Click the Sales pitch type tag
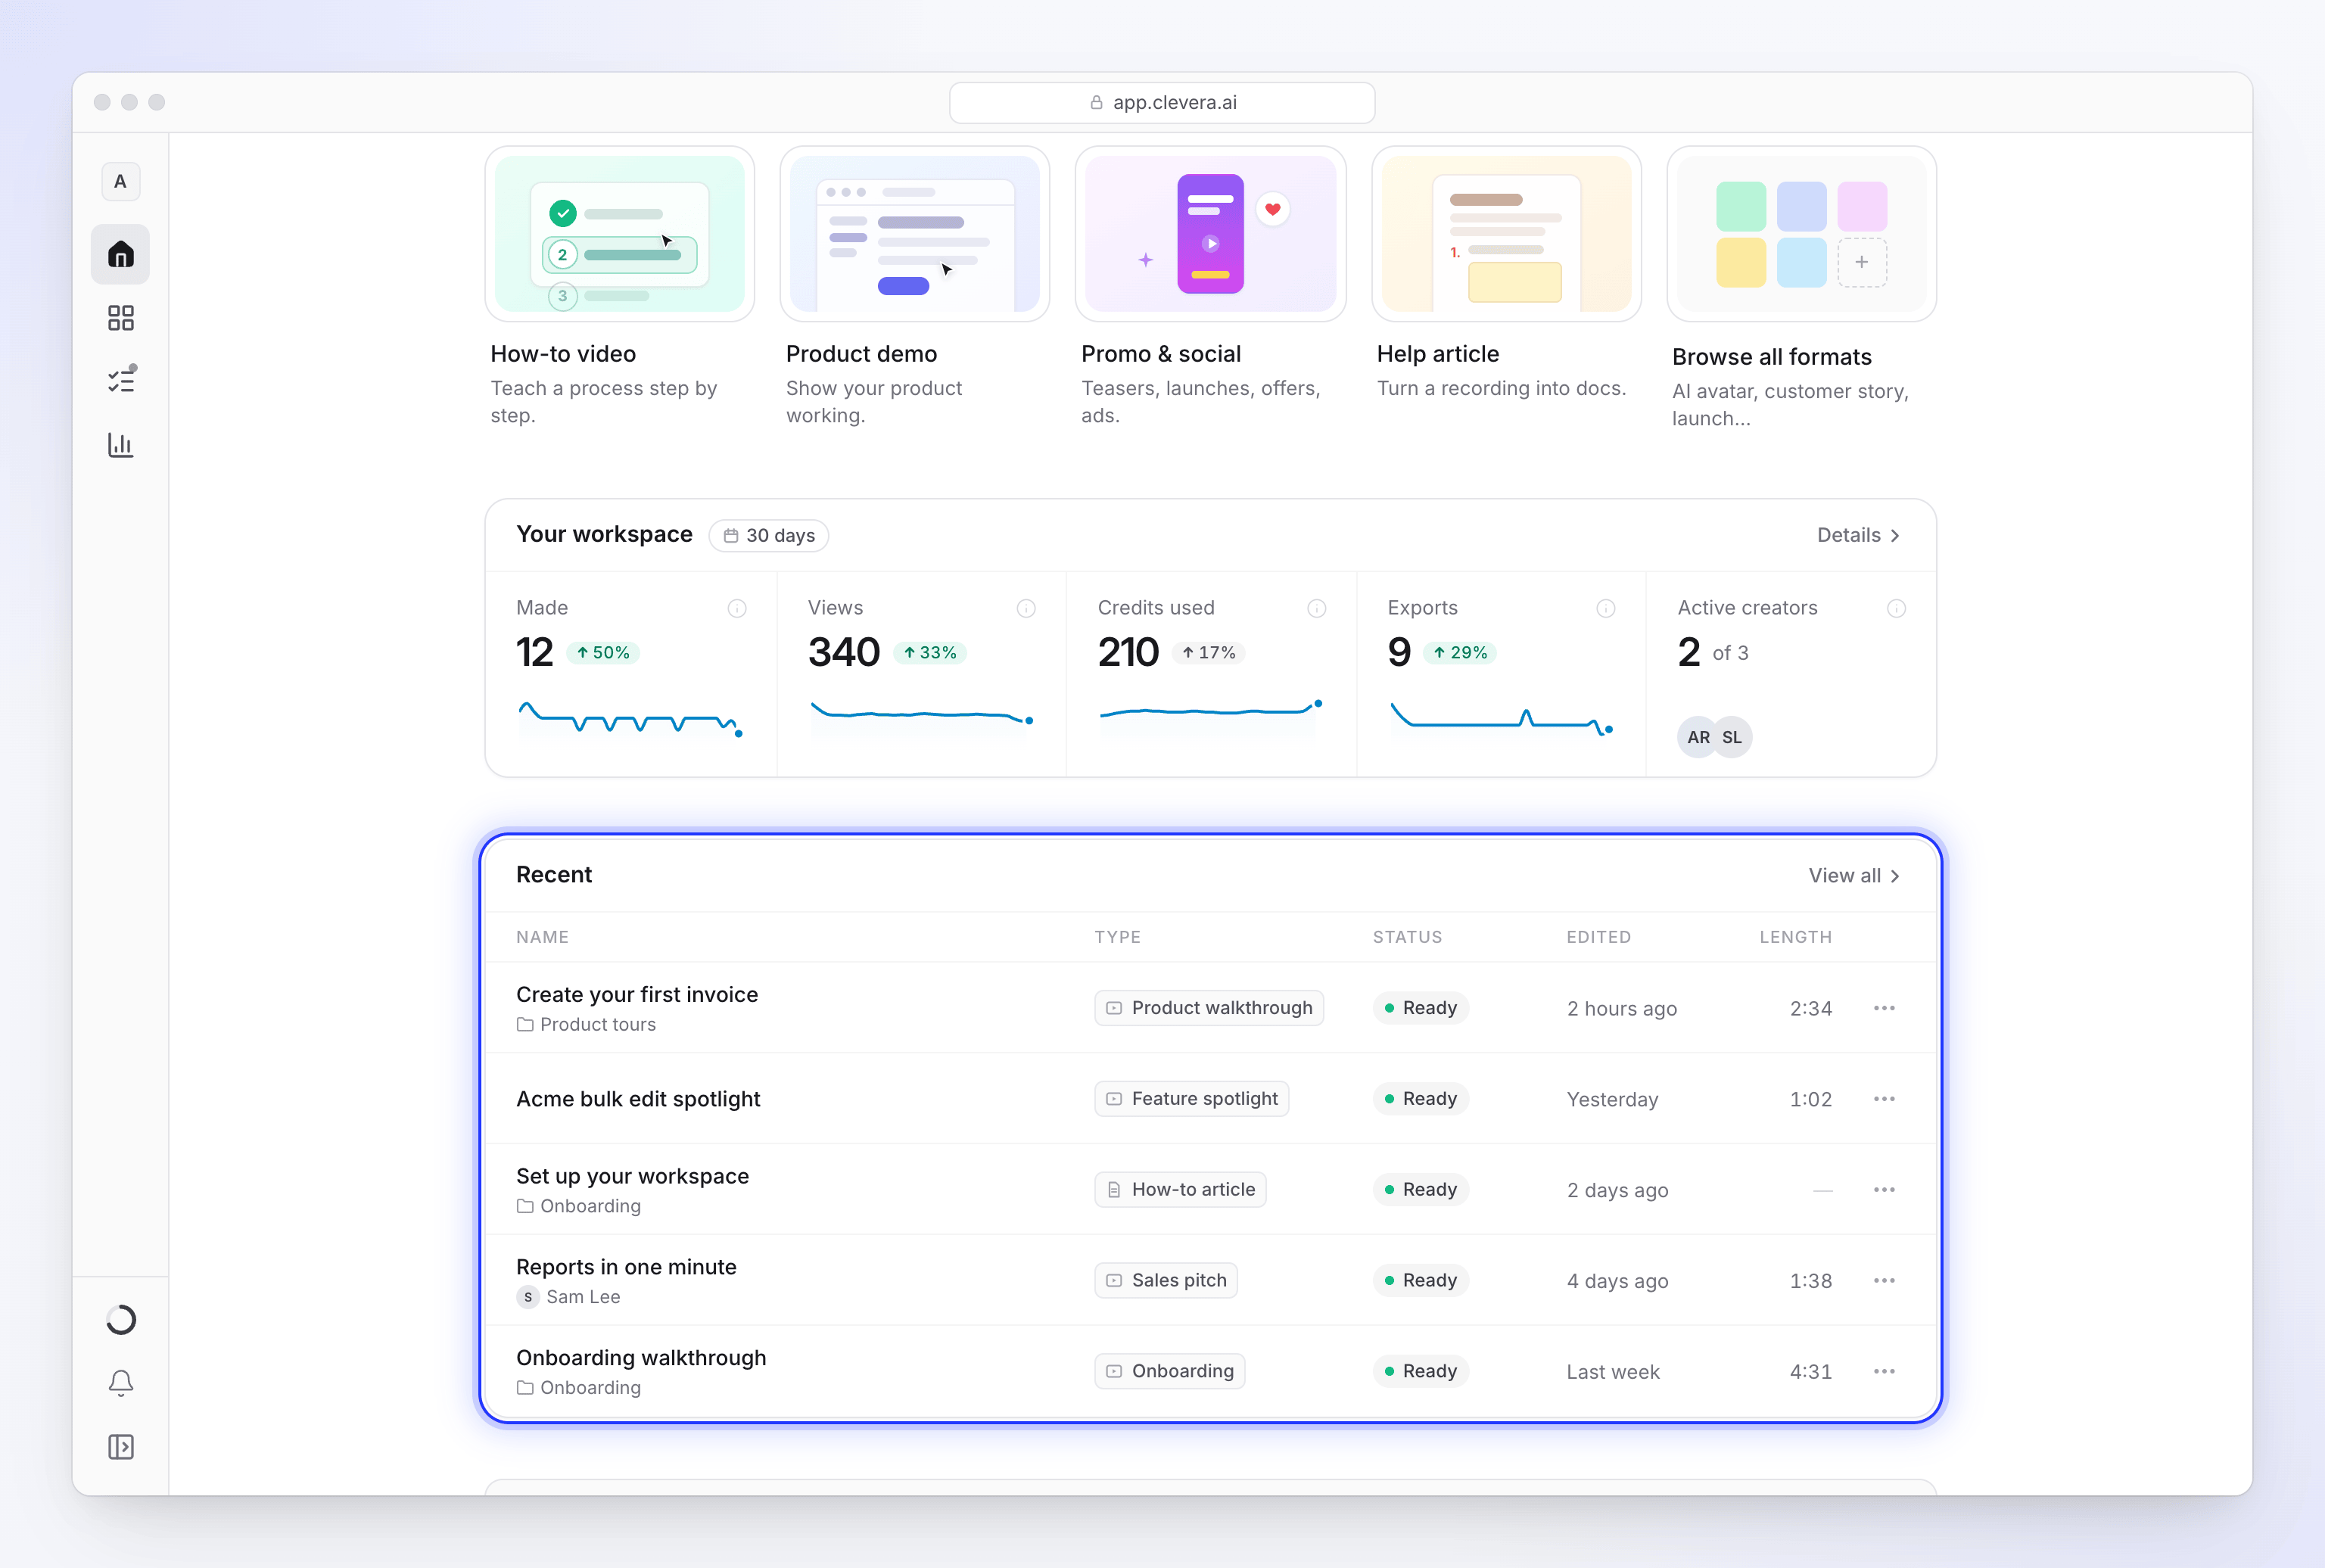The image size is (2325, 1568). pyautogui.click(x=1166, y=1281)
